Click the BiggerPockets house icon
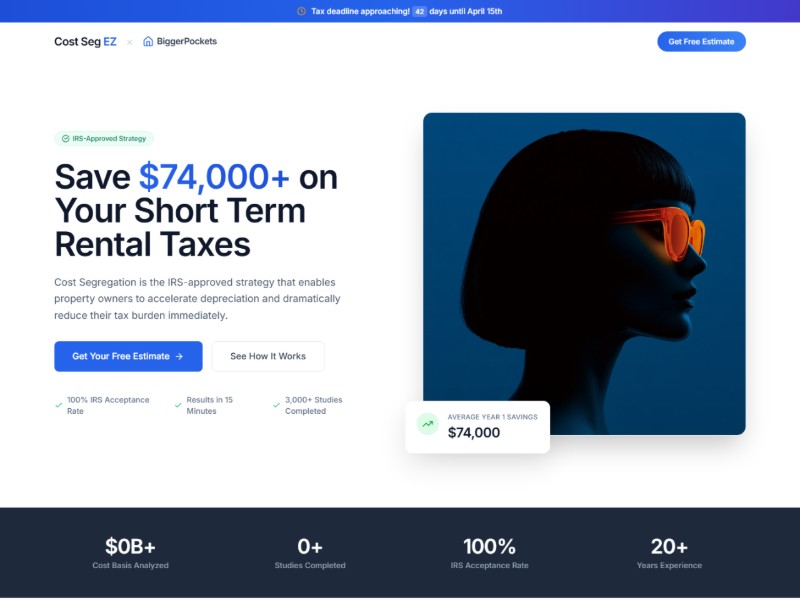 coord(148,41)
